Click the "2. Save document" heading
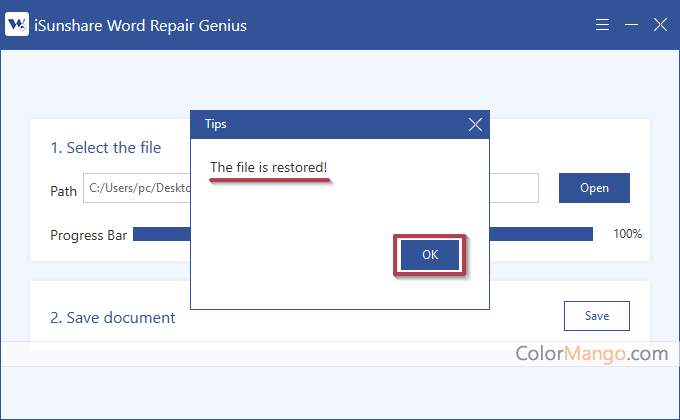The image size is (680, 420). coord(113,318)
